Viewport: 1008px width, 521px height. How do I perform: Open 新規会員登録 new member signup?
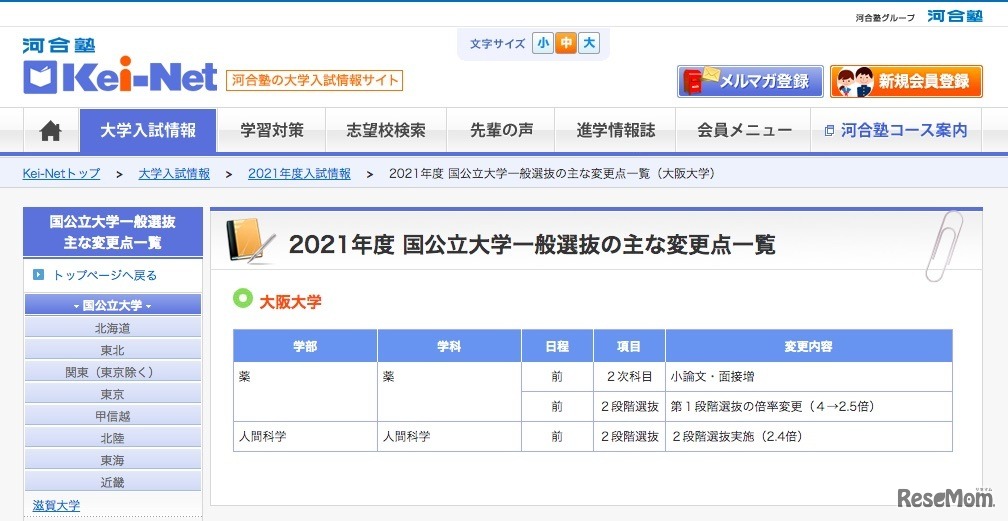pos(906,82)
